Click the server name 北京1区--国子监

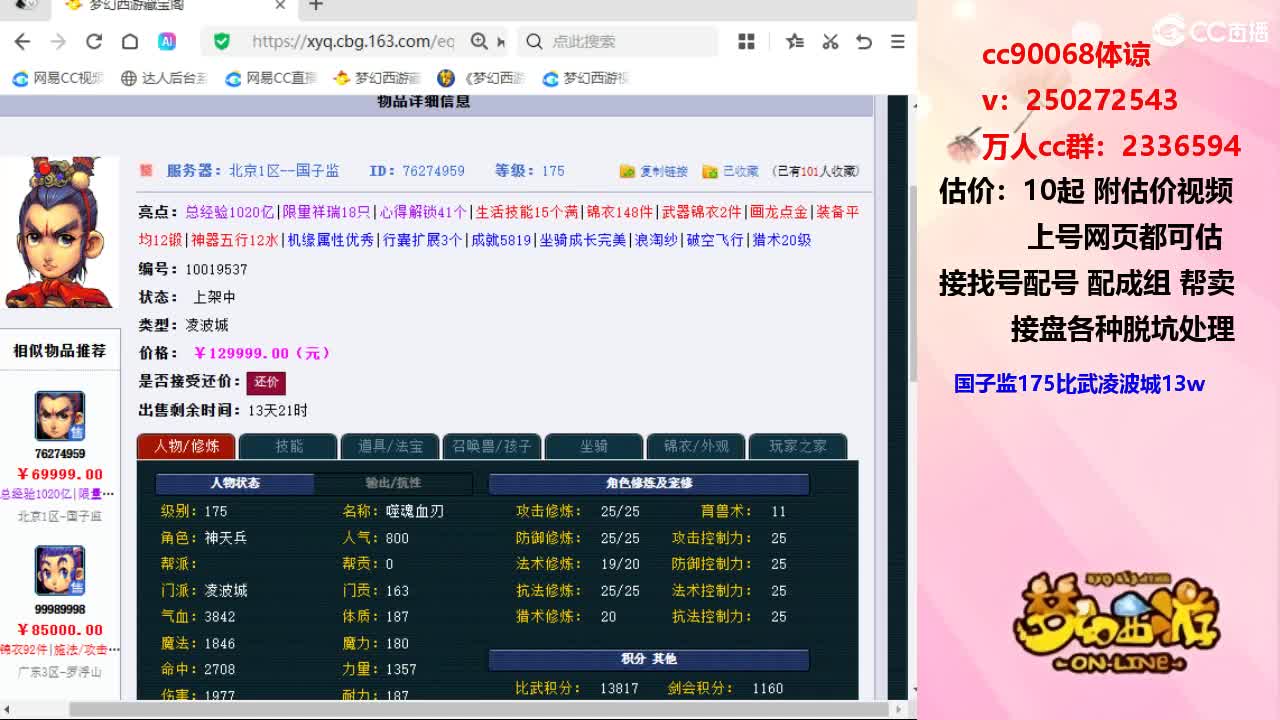pyautogui.click(x=284, y=171)
